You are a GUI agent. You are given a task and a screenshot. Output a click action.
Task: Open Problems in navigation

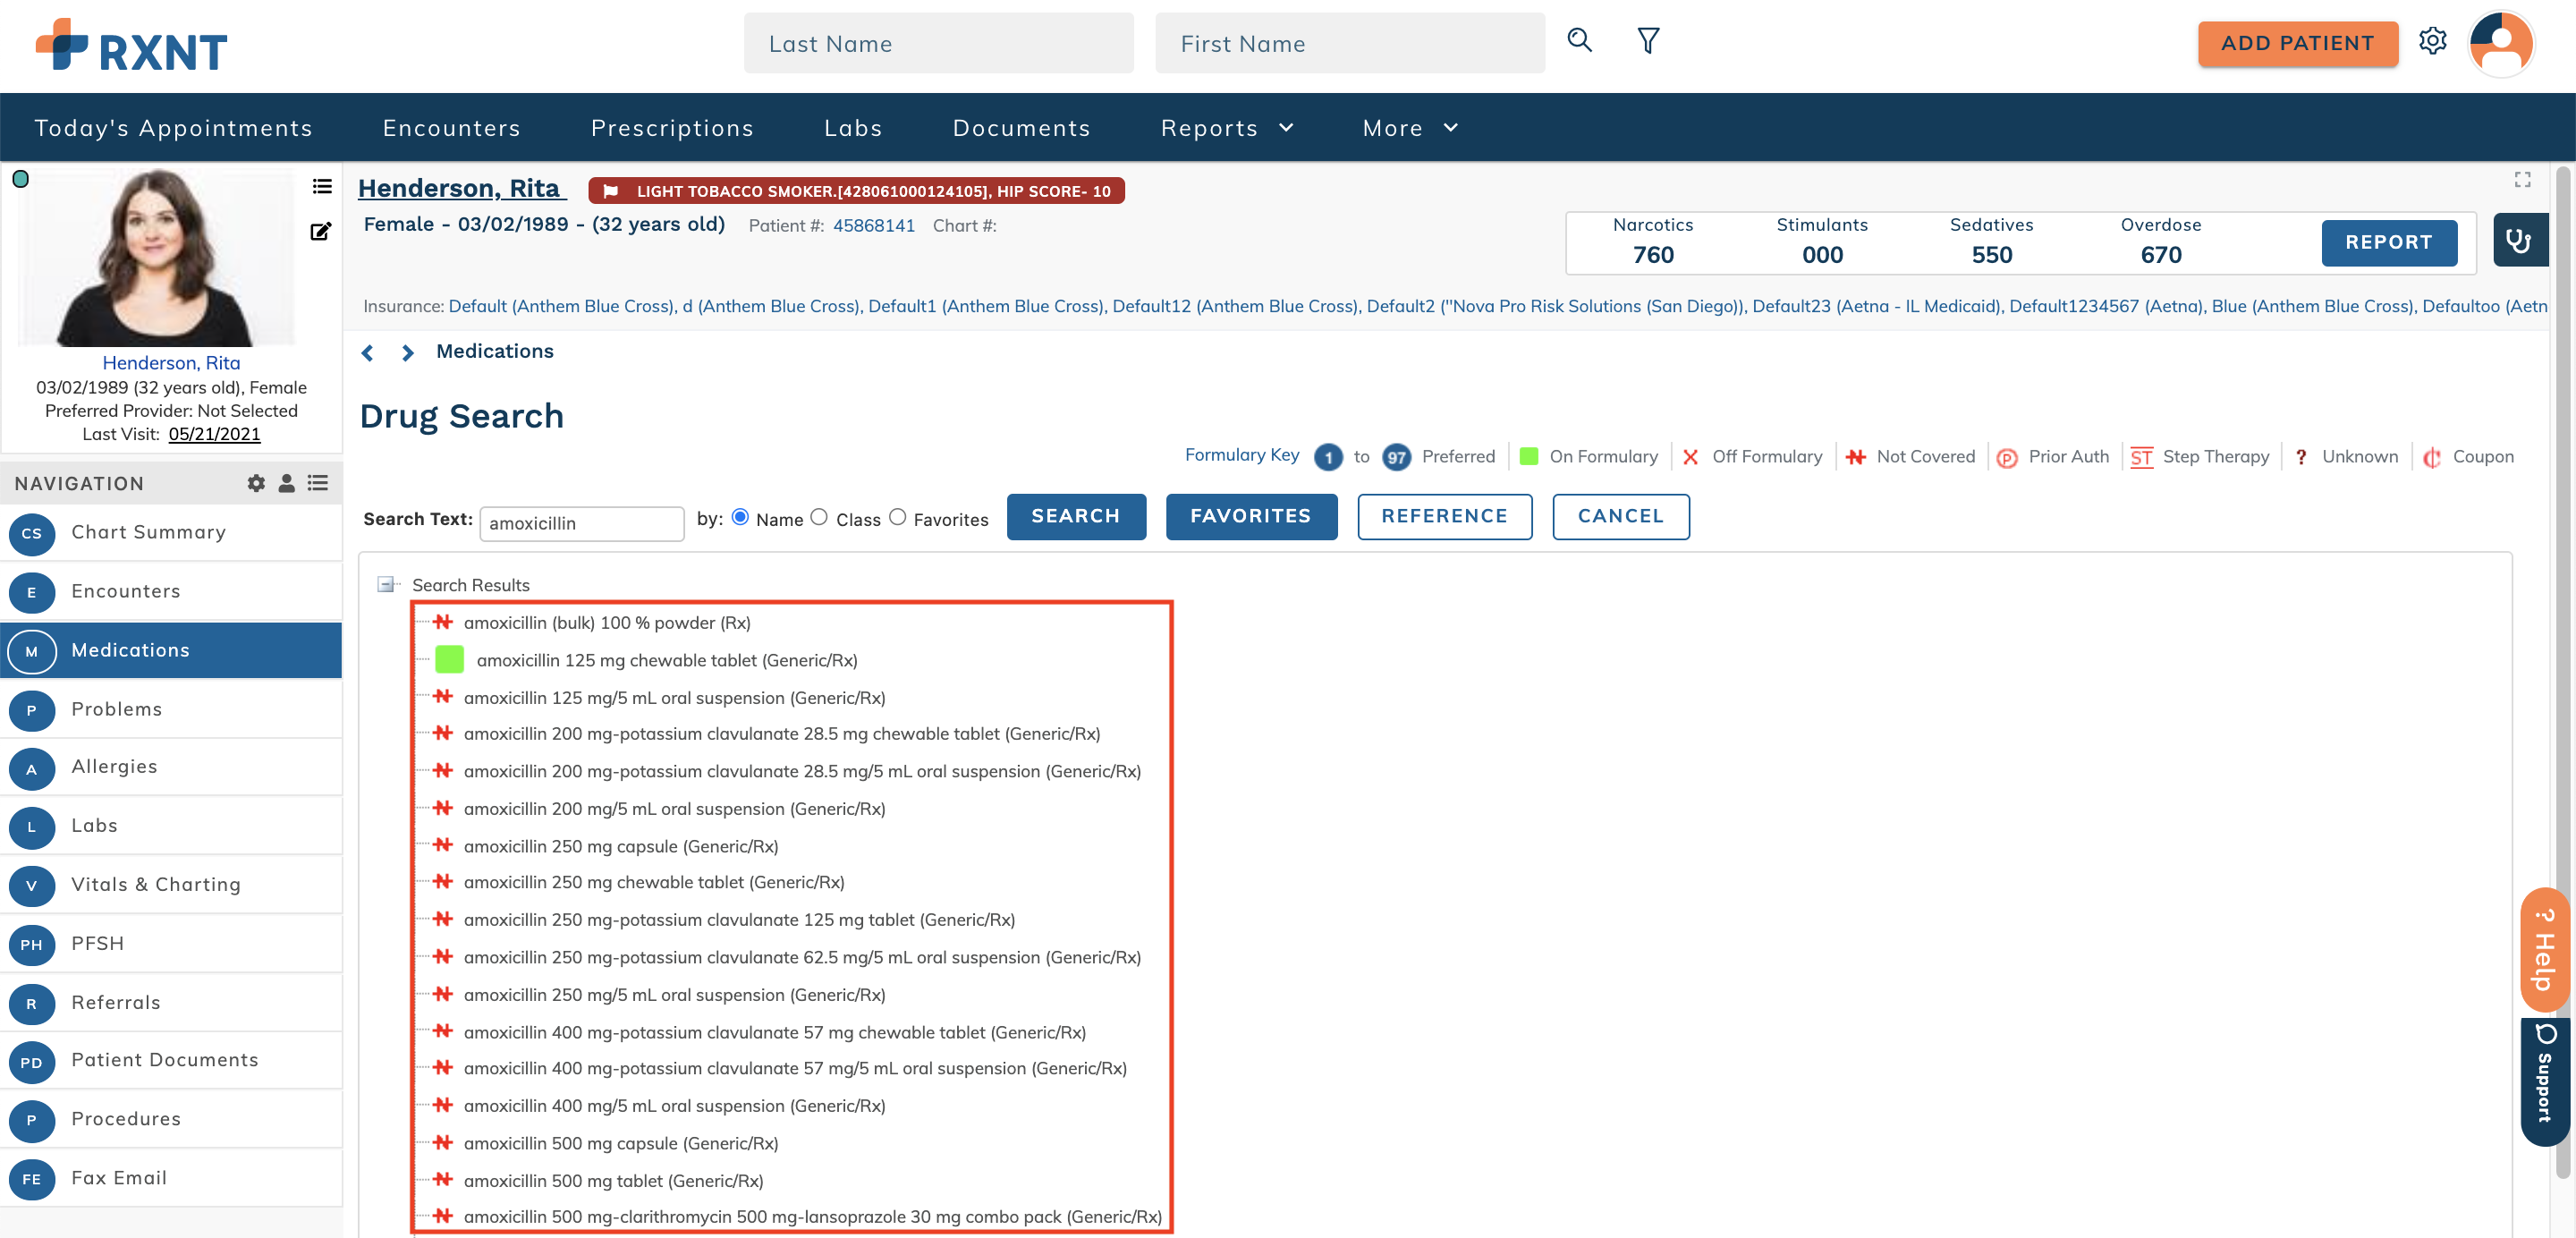(171, 709)
